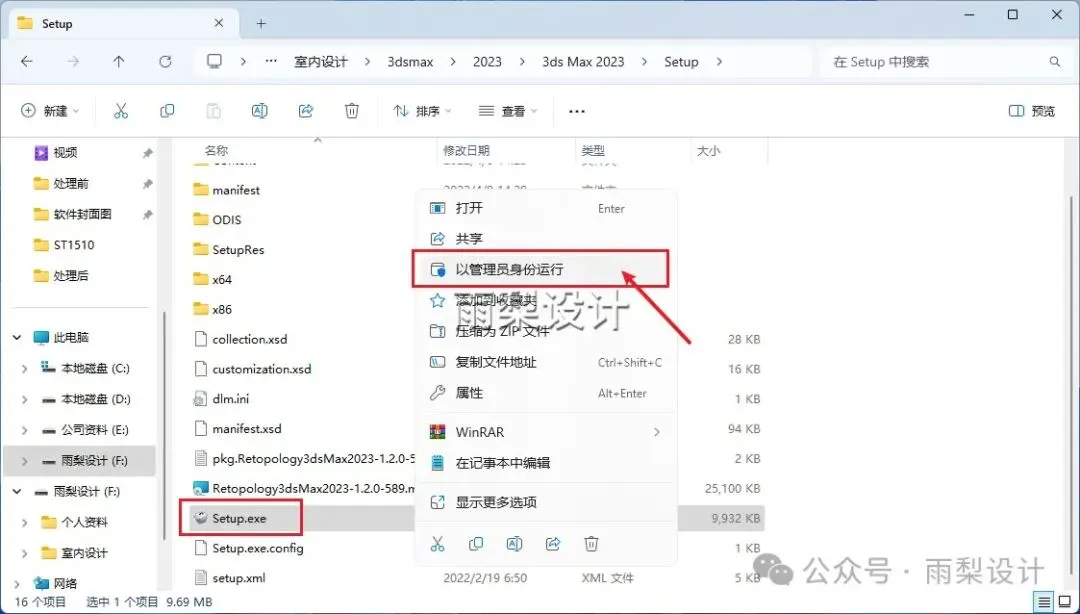
Task: Click the delete icon in the context menu
Action: point(591,544)
